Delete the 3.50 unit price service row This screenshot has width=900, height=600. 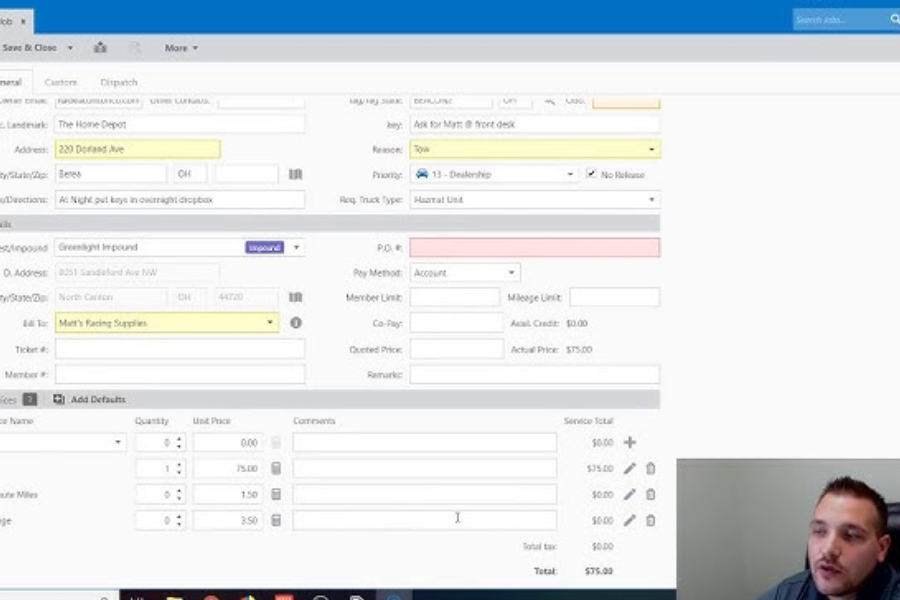coord(650,520)
